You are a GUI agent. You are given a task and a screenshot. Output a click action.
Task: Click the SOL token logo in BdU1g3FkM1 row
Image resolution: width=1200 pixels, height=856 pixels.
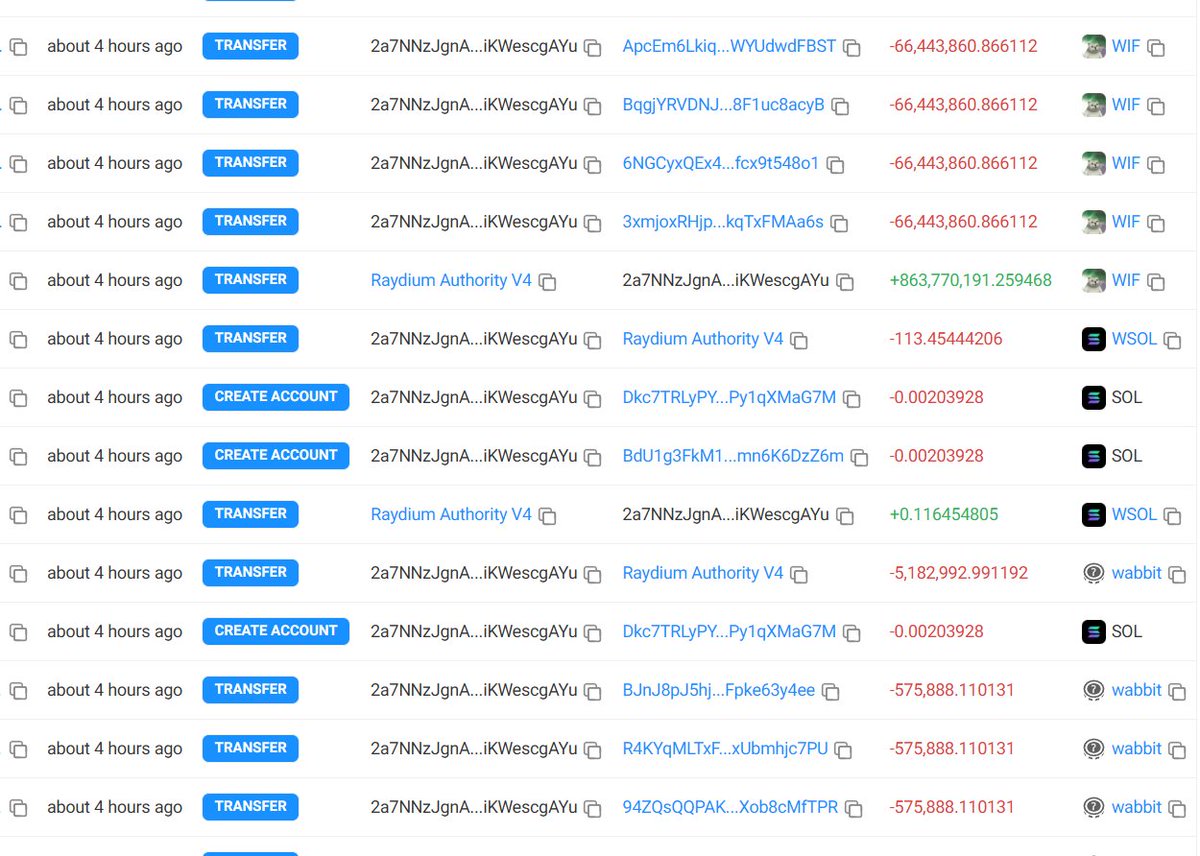(1094, 456)
